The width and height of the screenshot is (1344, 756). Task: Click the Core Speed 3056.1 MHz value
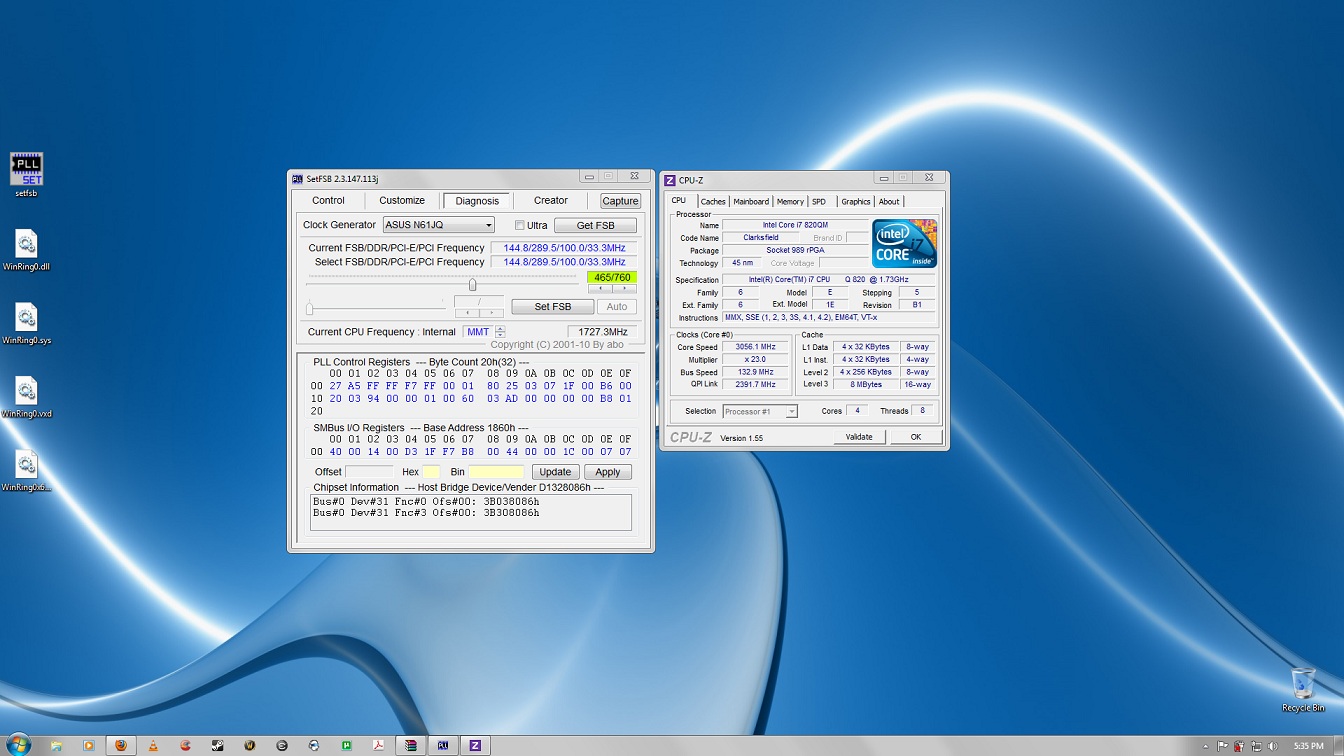pyautogui.click(x=755, y=347)
